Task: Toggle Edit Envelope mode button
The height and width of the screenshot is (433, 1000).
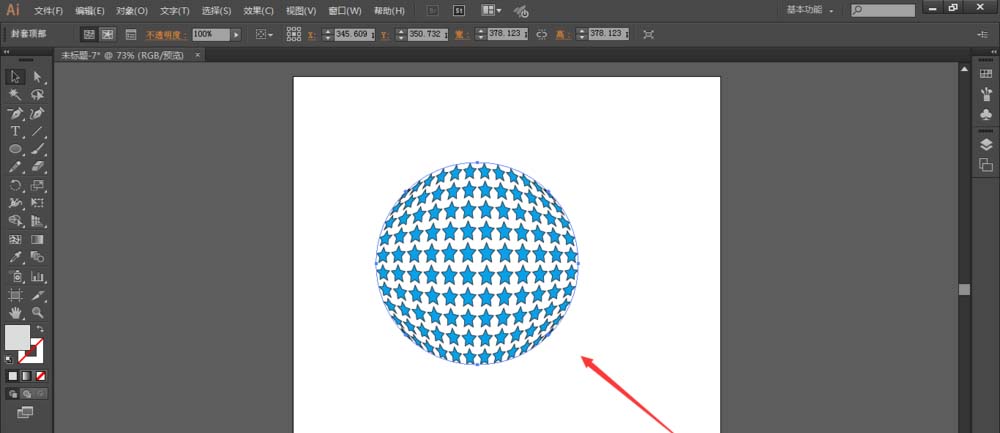Action: pyautogui.click(x=89, y=34)
